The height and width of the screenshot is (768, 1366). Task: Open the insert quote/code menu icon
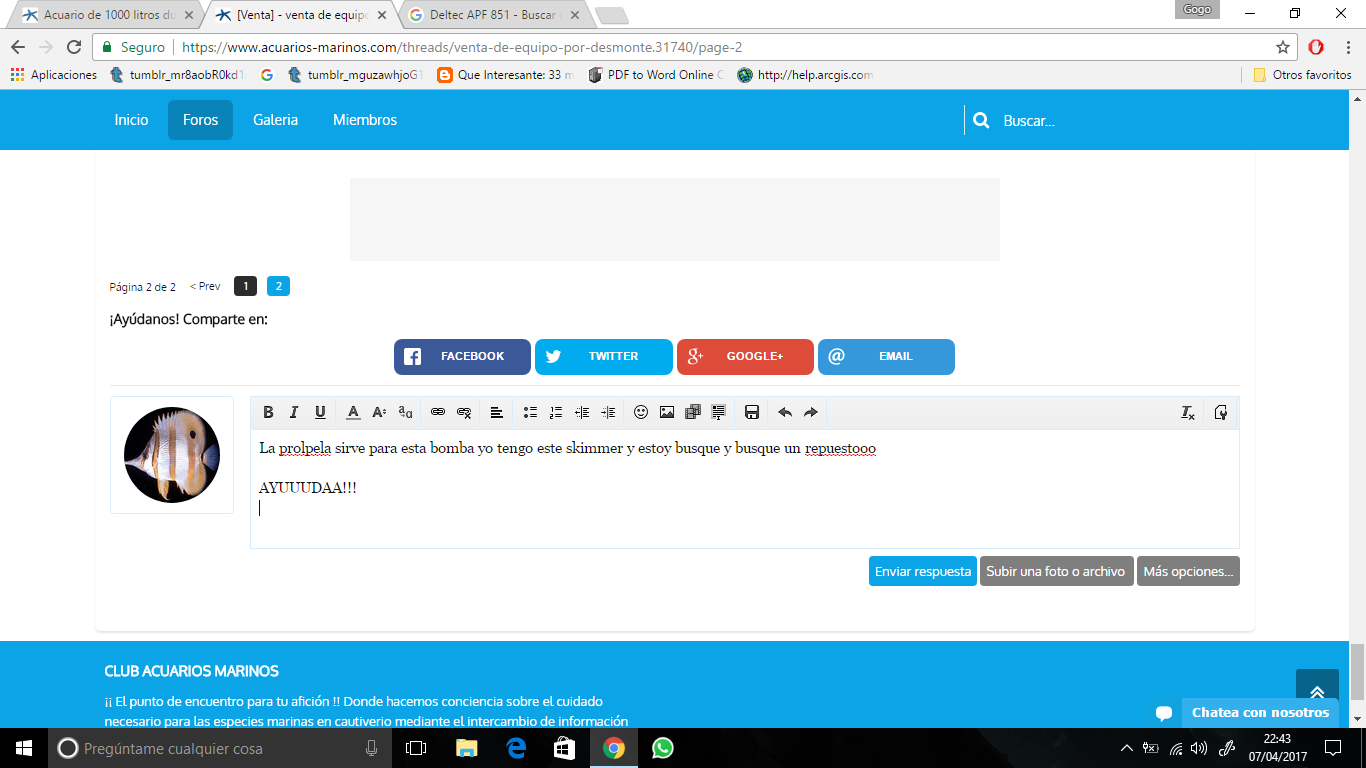[x=719, y=412]
